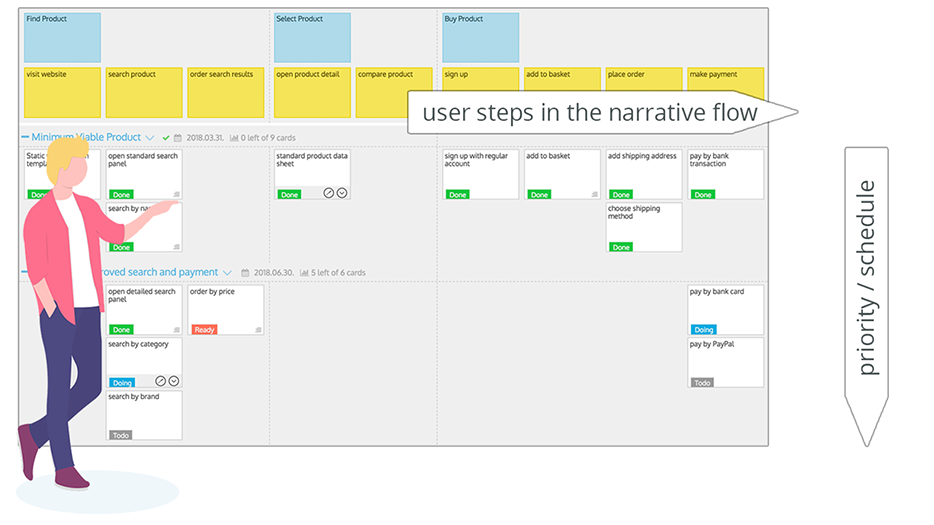Click the Done badge on pay by bank transaction
The width and height of the screenshot is (934, 525).
(x=703, y=194)
